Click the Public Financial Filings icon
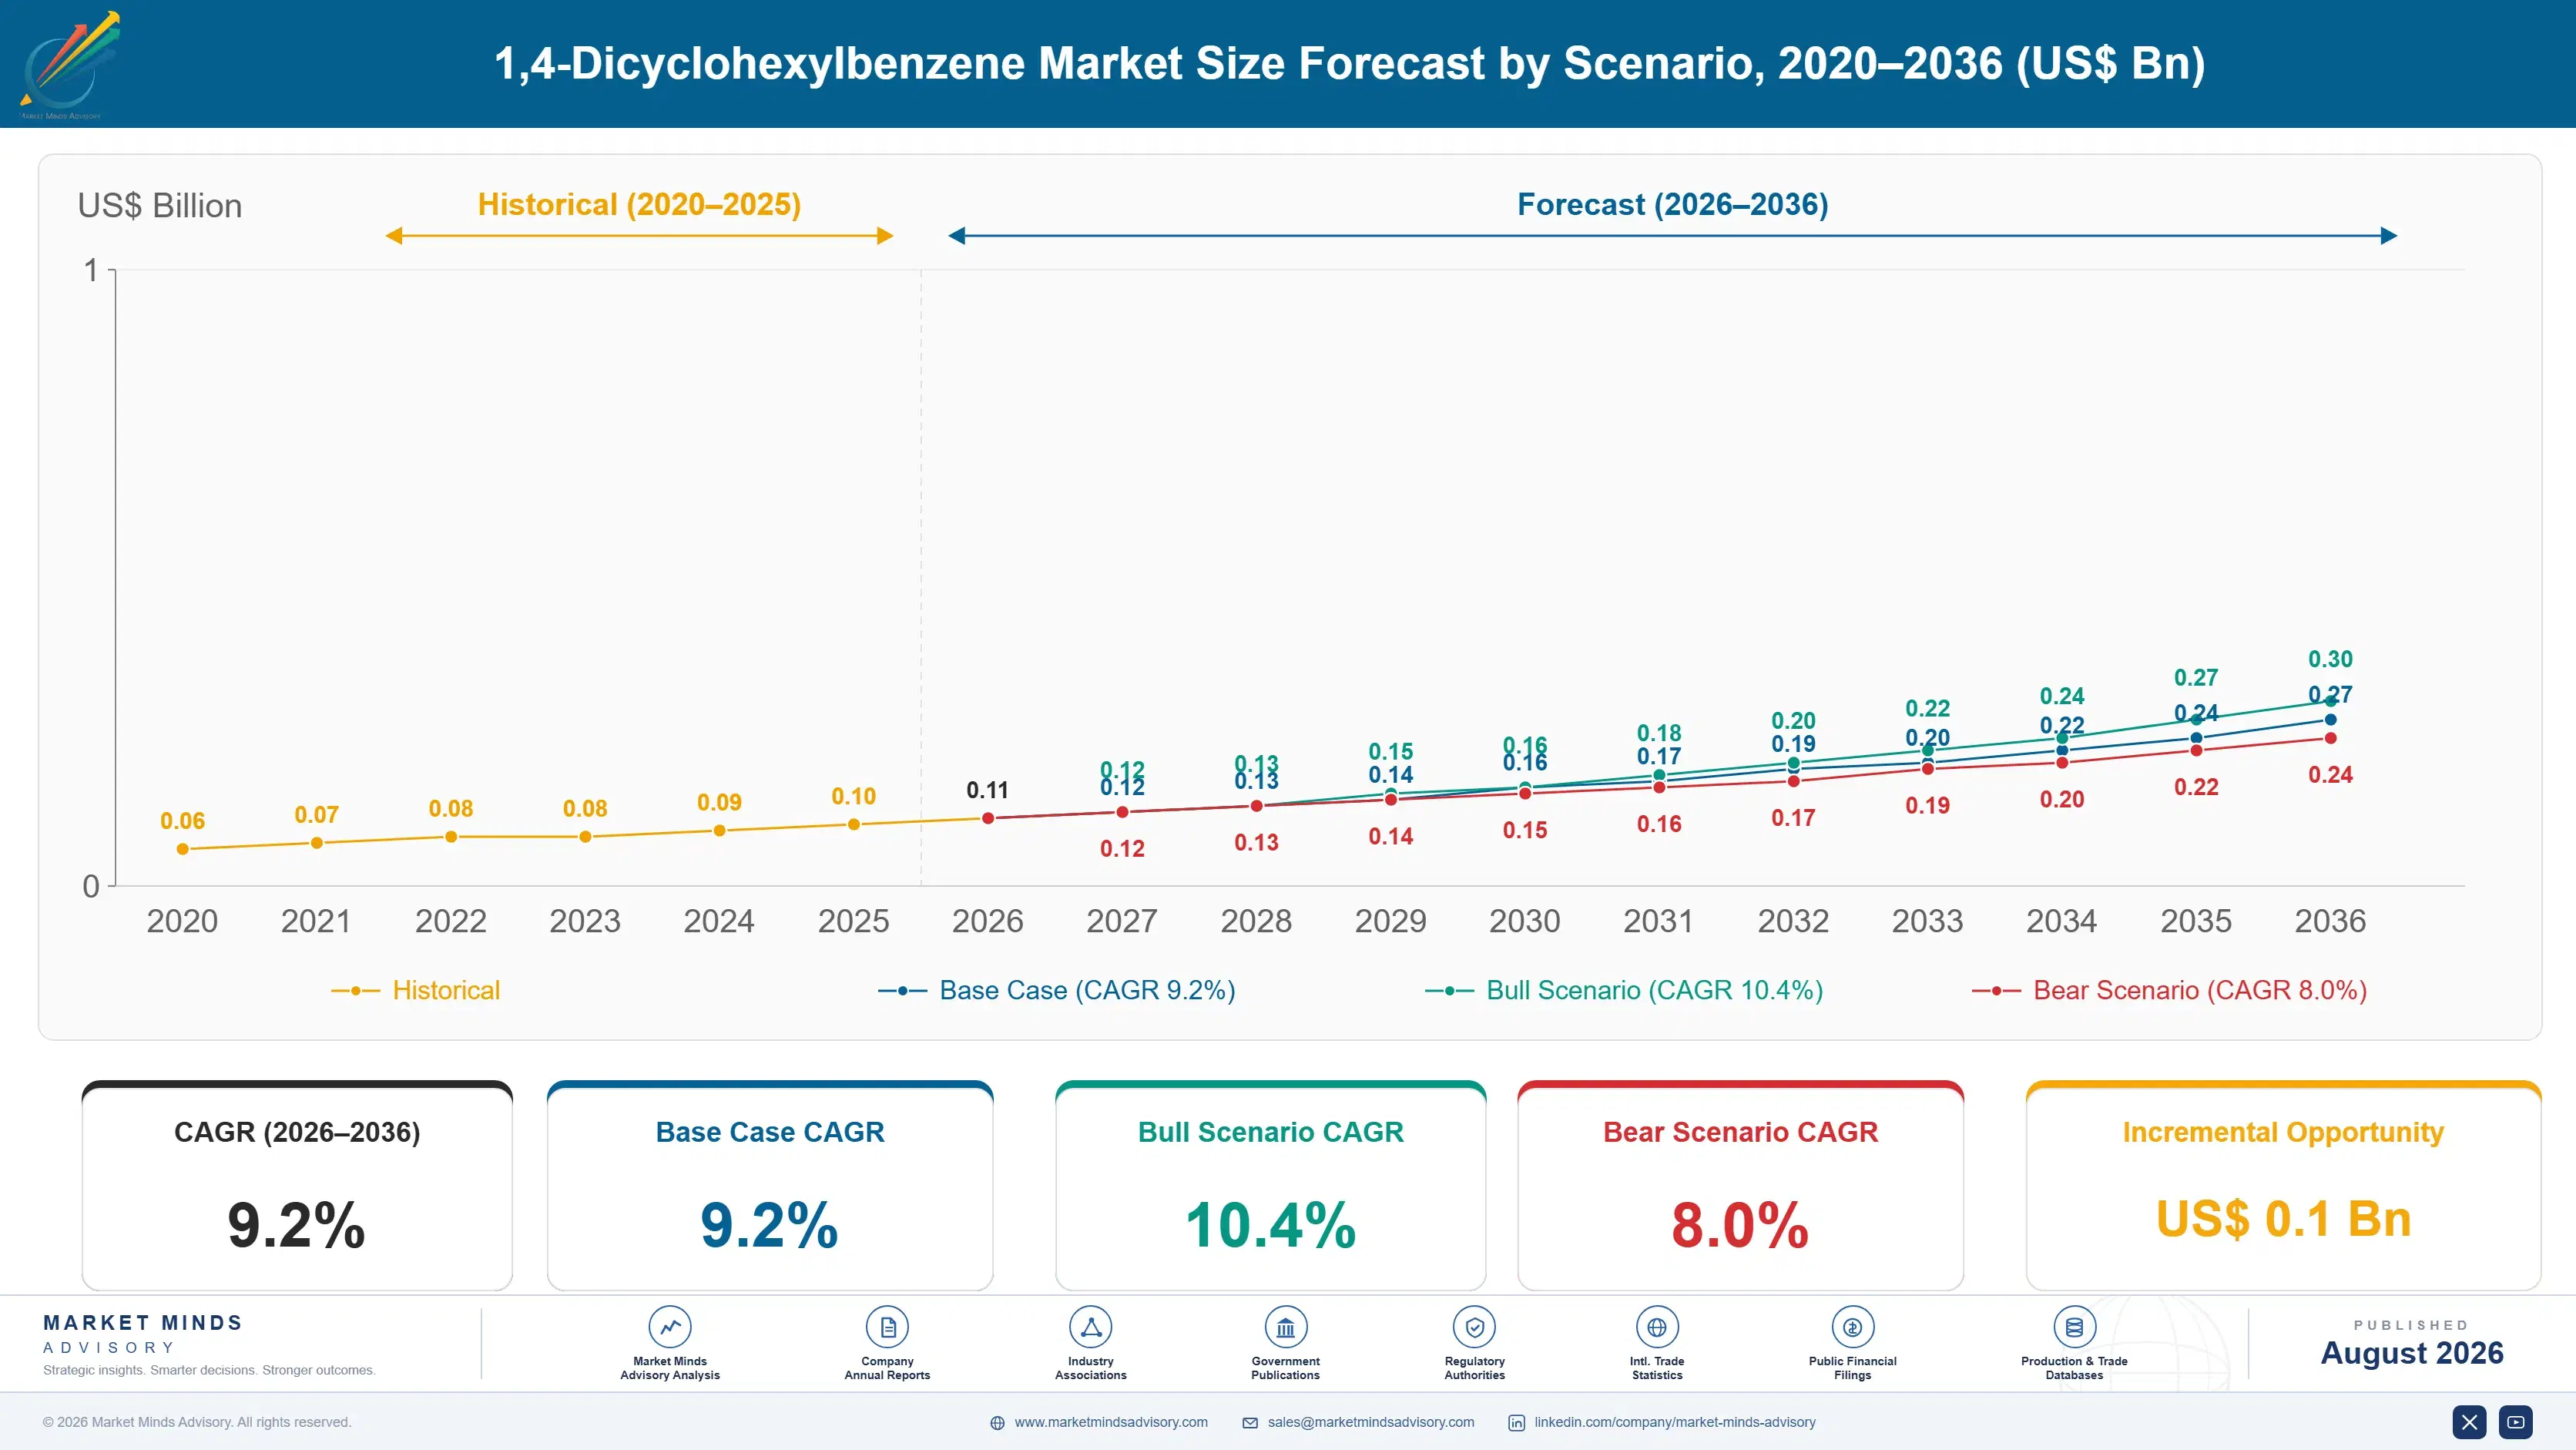Viewport: 2576px width, 1450px height. pyautogui.click(x=1852, y=1327)
